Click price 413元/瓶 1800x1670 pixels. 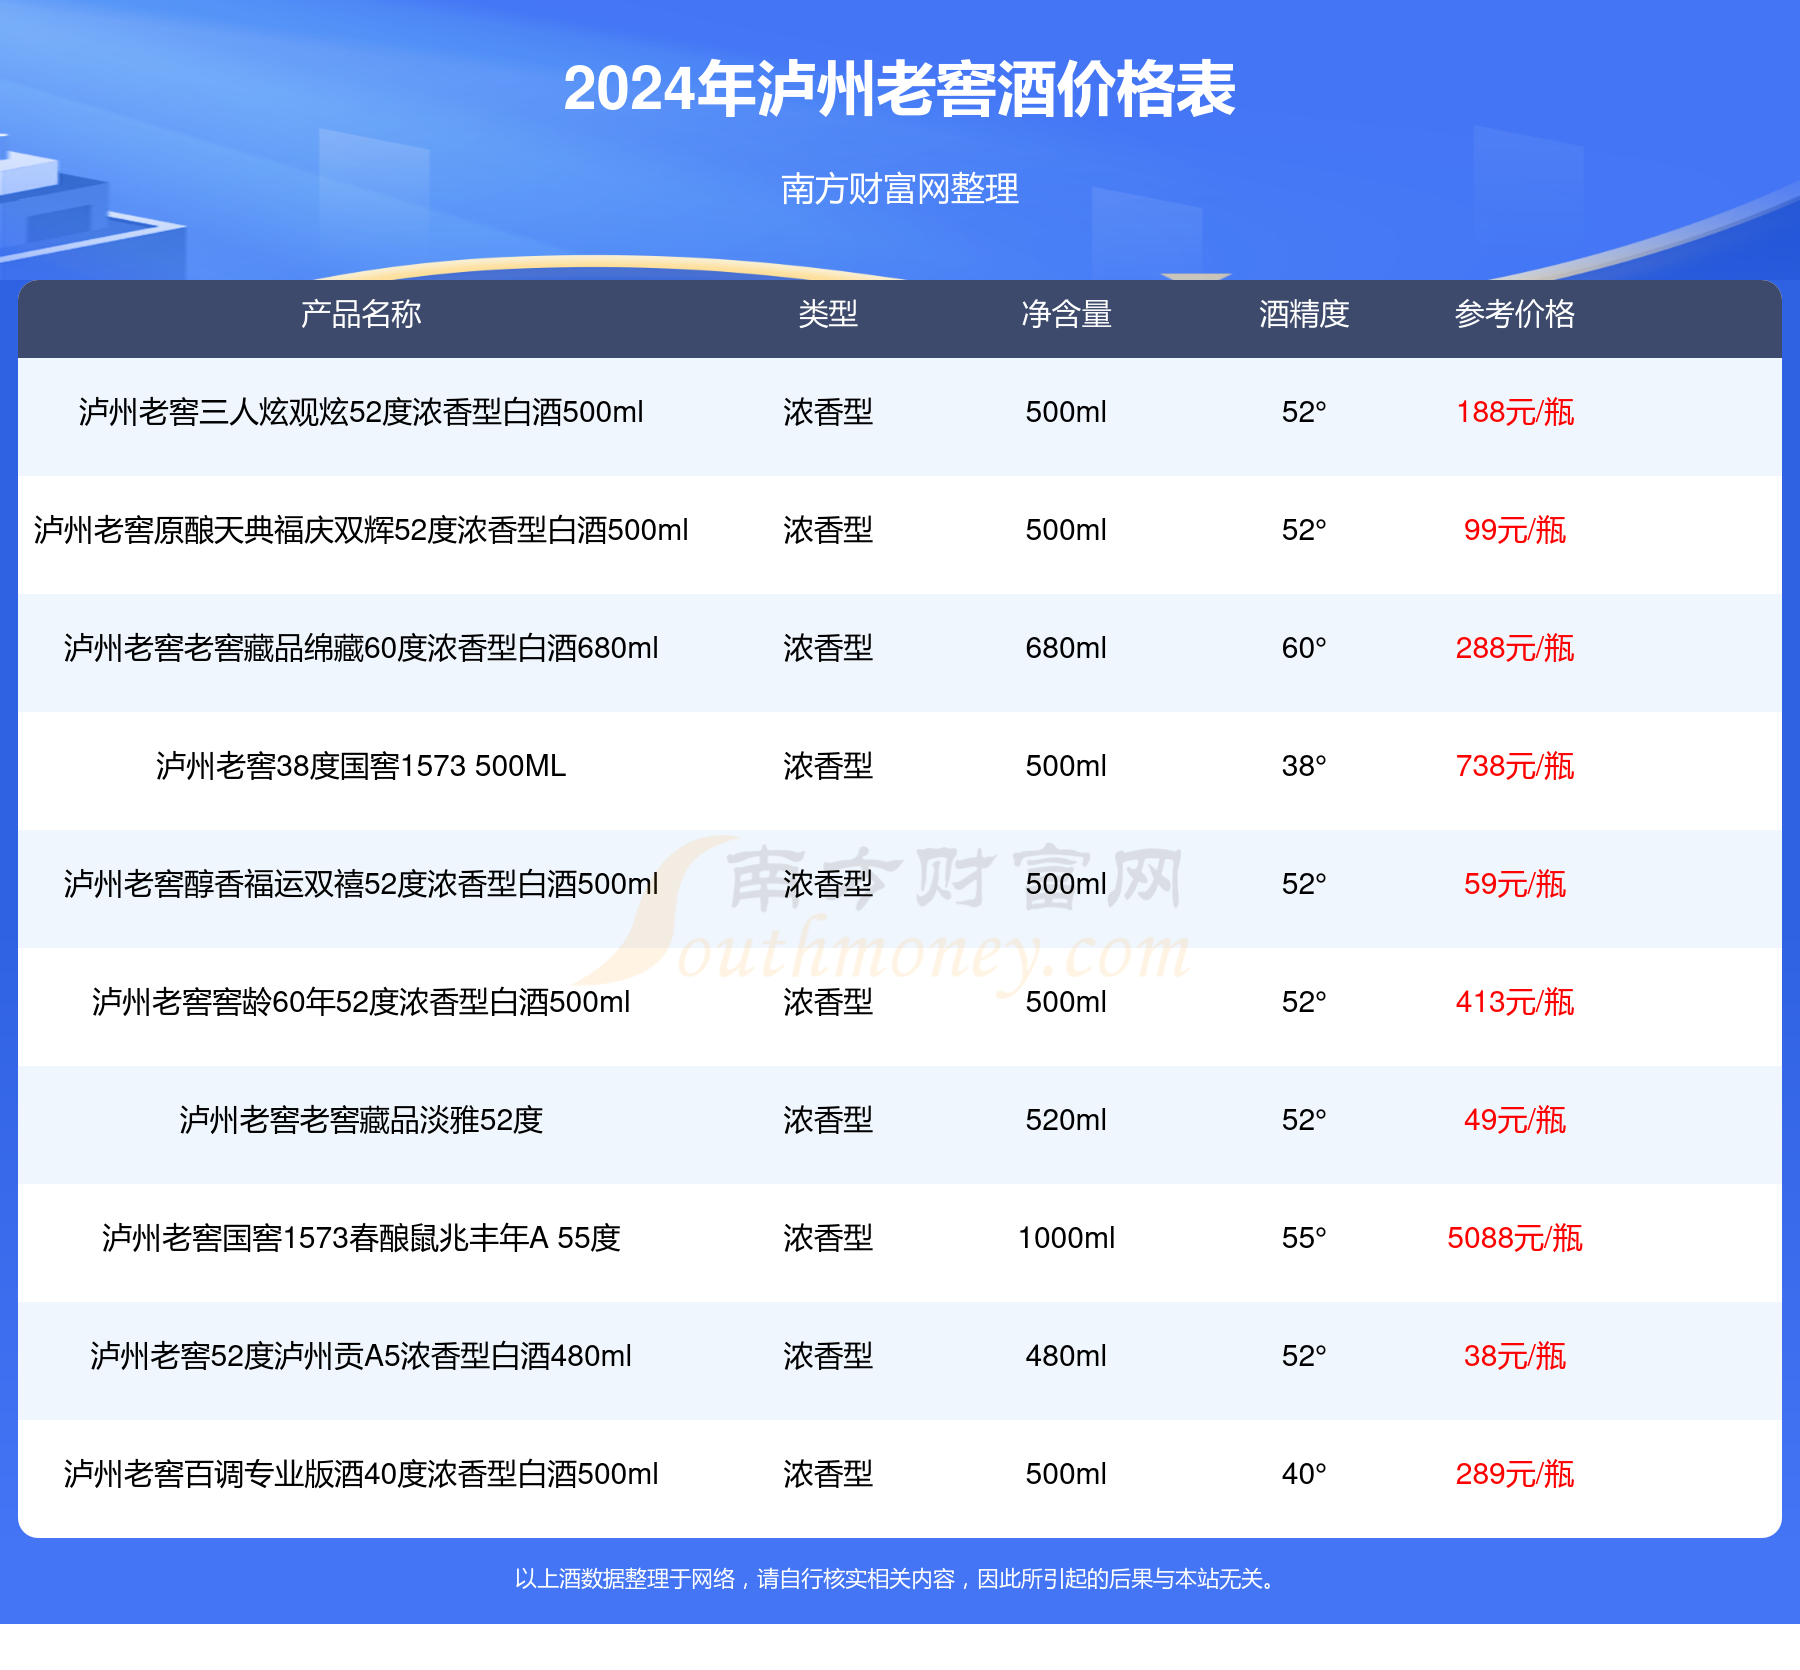[1515, 1002]
